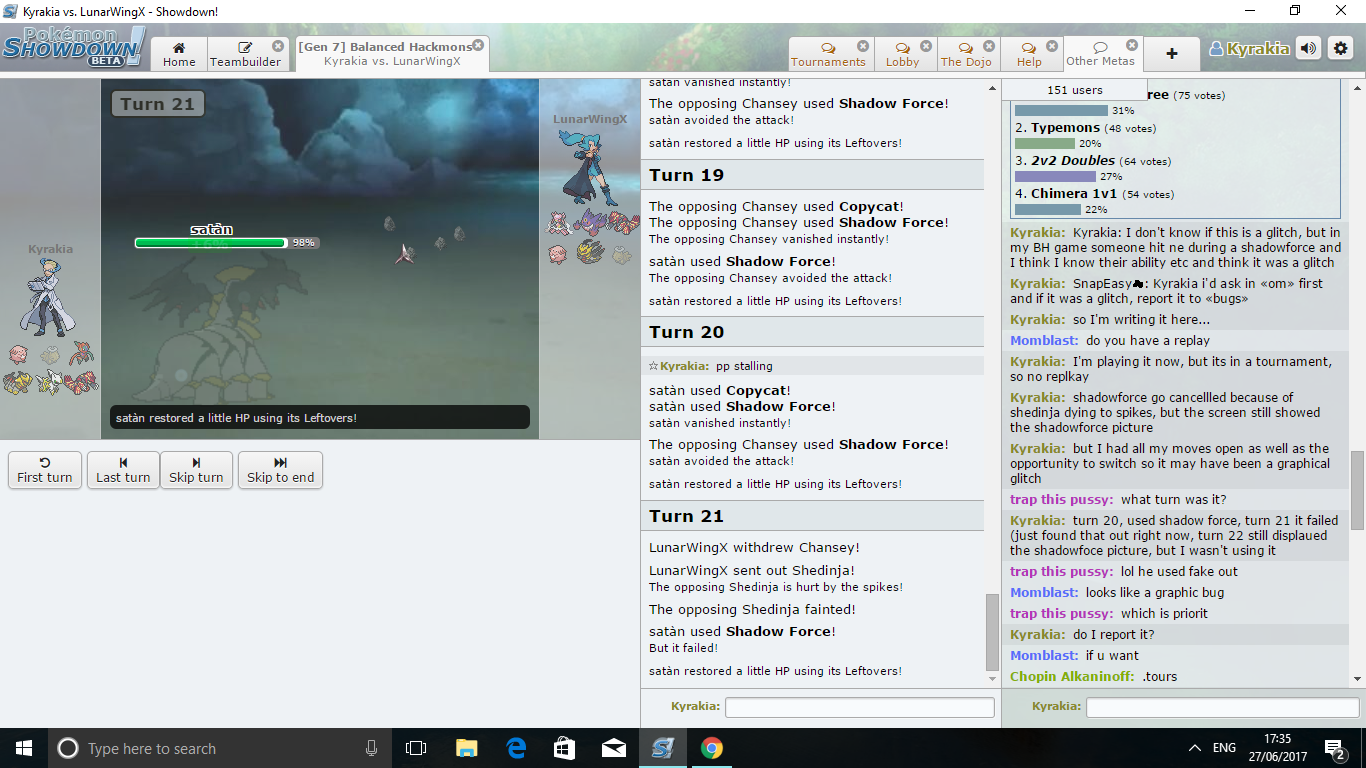Click the Other Metas chat input field
1366x768 pixels.
point(1222,707)
